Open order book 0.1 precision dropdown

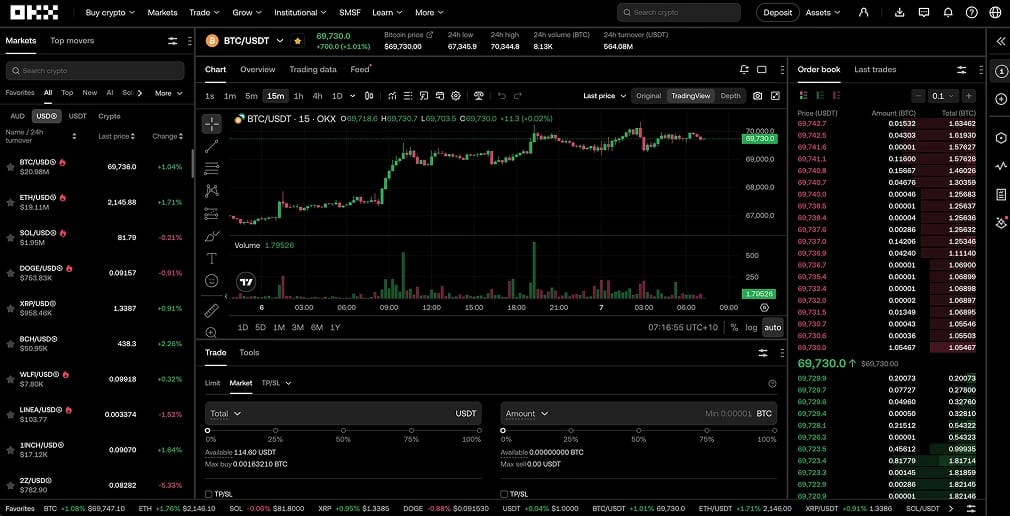pos(943,96)
